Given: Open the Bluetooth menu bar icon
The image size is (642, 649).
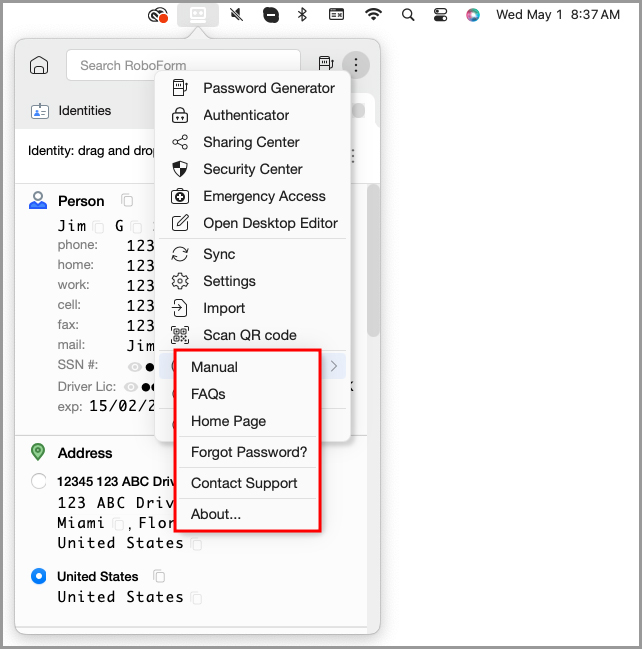Looking at the screenshot, I should point(302,15).
